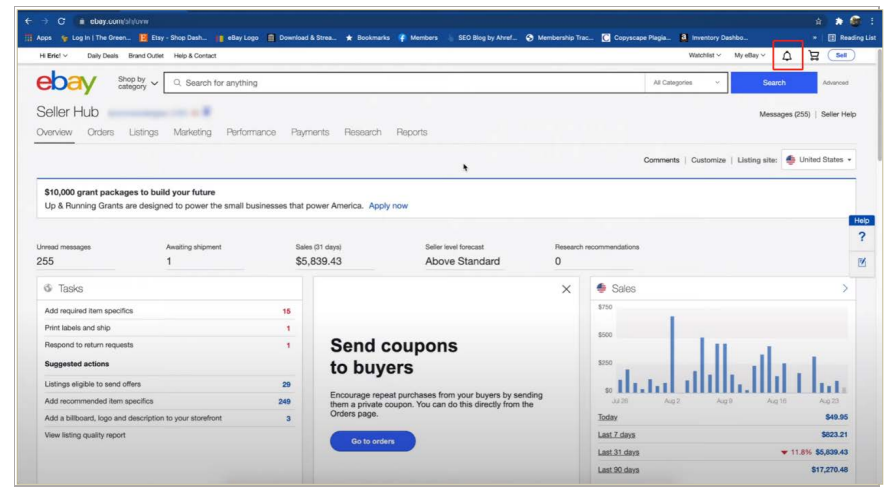This screenshot has width=889, height=492.
Task: Expand the Watchlist dropdown
Action: (705, 56)
